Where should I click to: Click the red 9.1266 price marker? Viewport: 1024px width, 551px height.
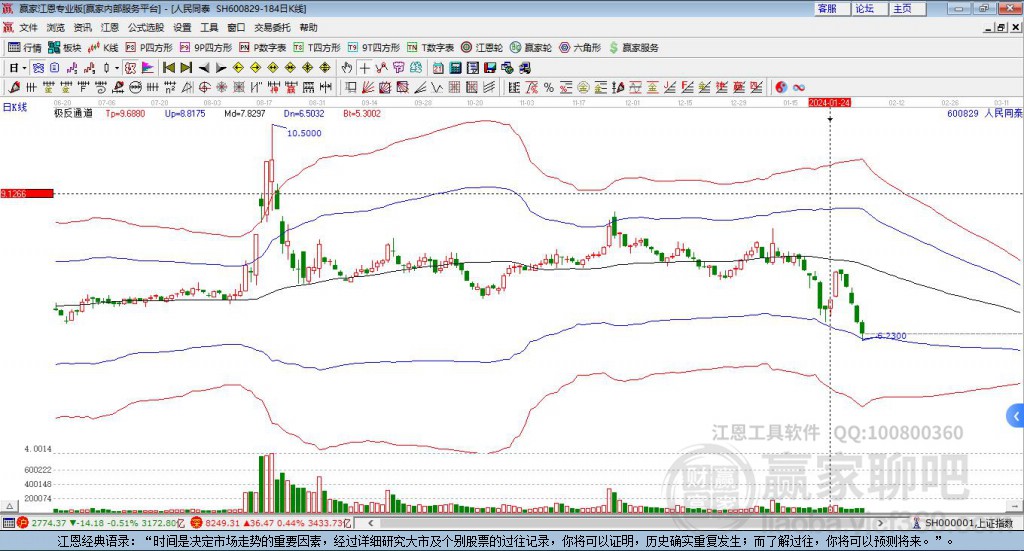[27, 193]
